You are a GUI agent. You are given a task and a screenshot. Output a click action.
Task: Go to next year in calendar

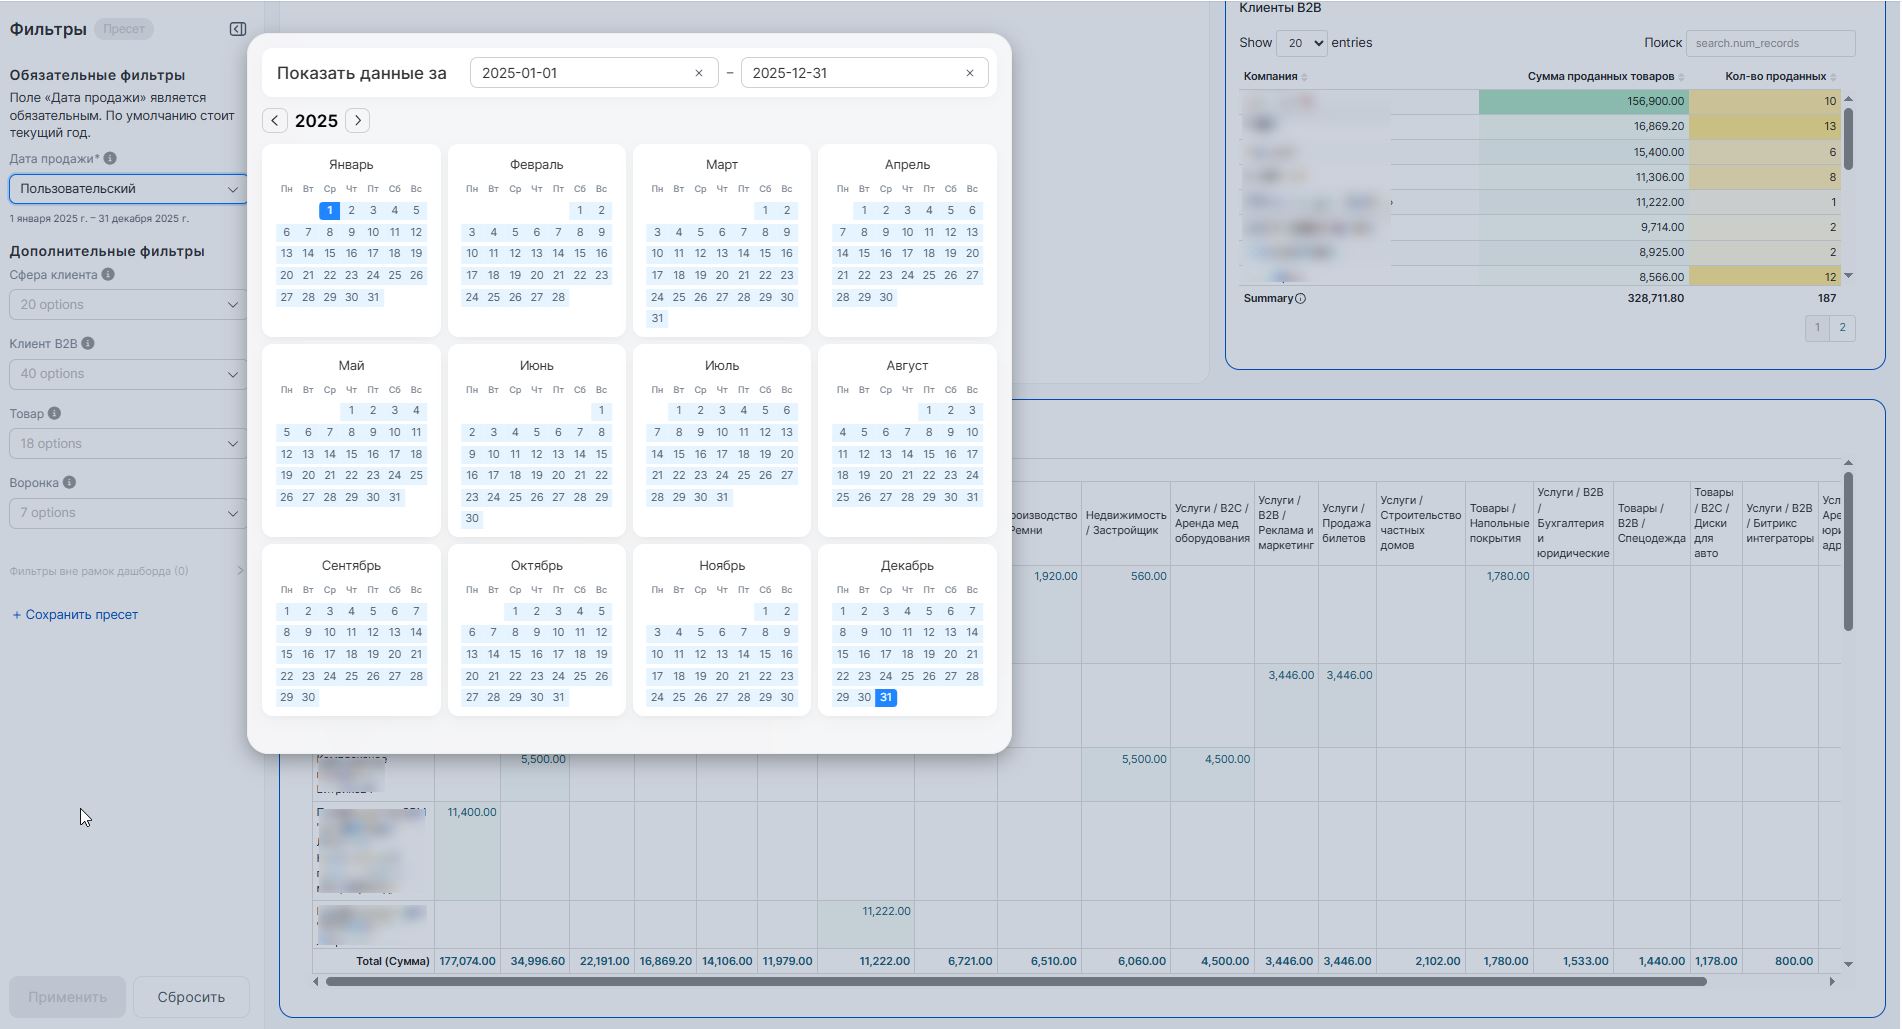point(358,120)
